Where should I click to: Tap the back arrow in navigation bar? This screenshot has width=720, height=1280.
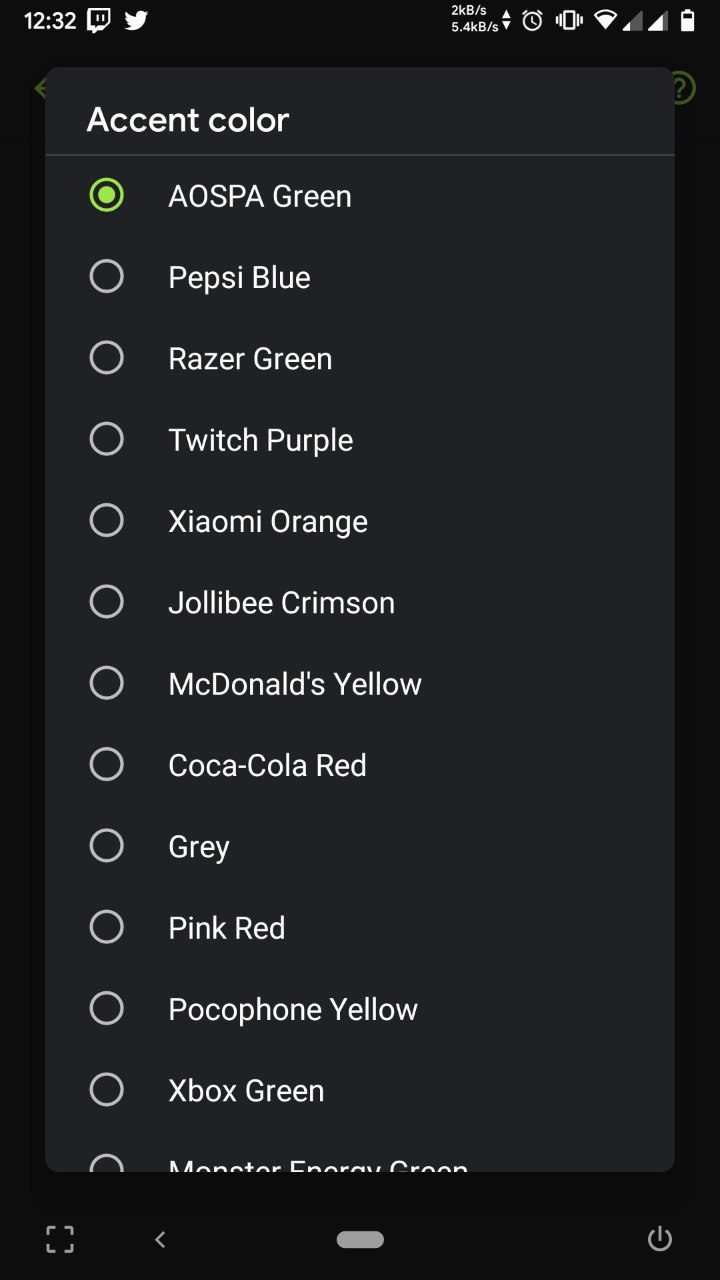[x=160, y=1240]
